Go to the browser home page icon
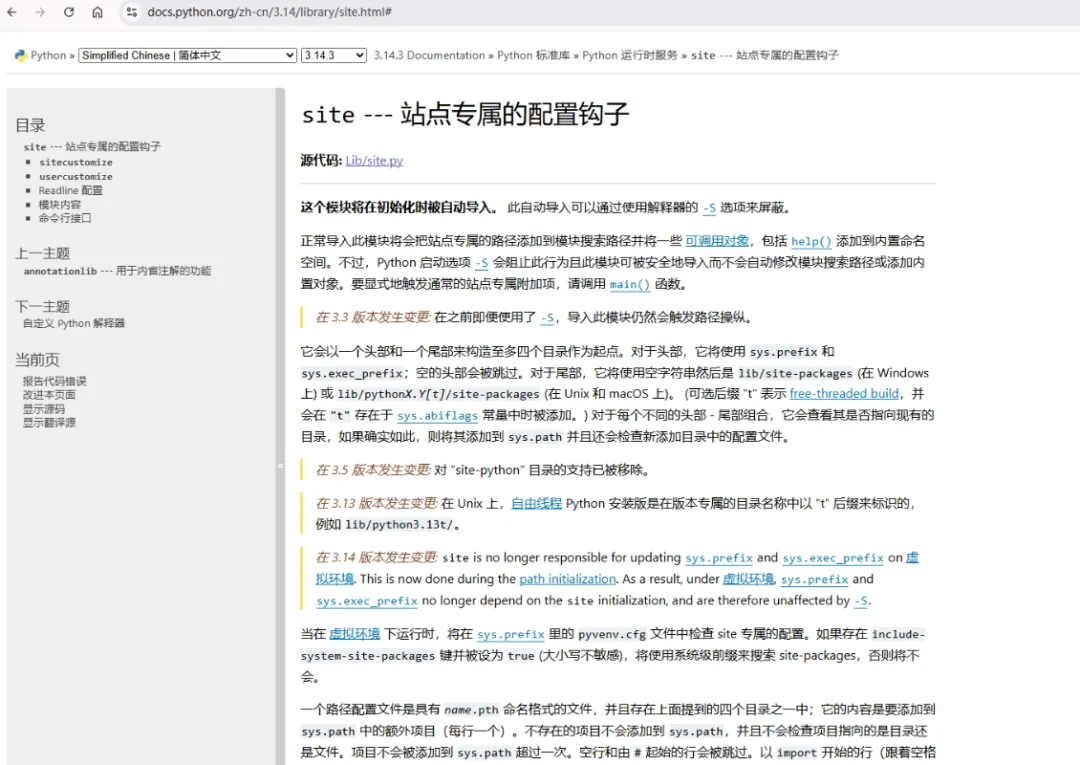This screenshot has height=765, width=1080. tap(97, 12)
